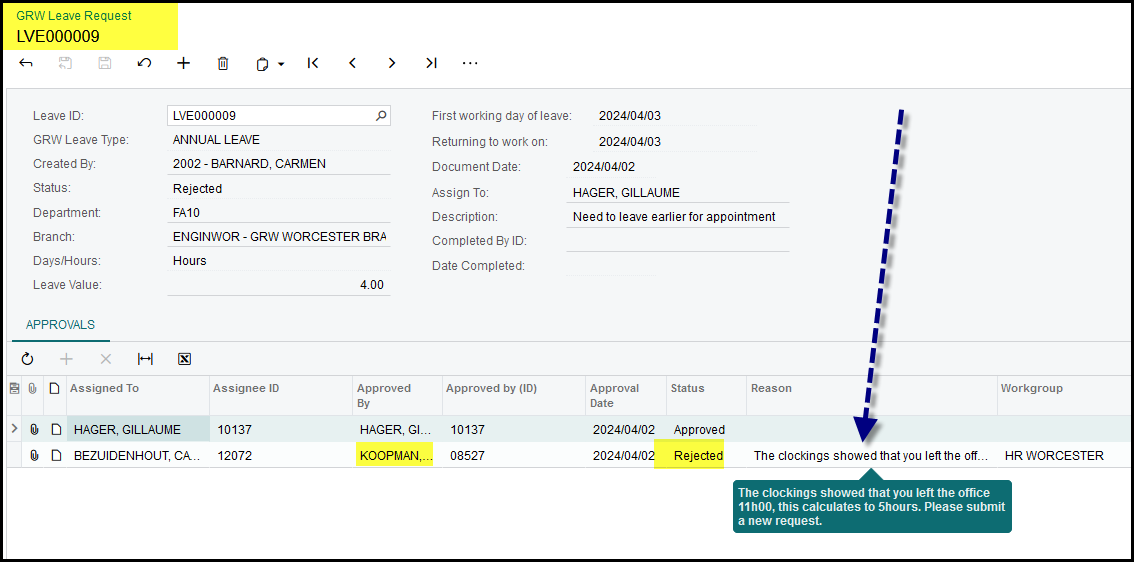Viewport: 1134px width, 562px height.
Task: Open the more actions ellipsis menu
Action: (470, 63)
